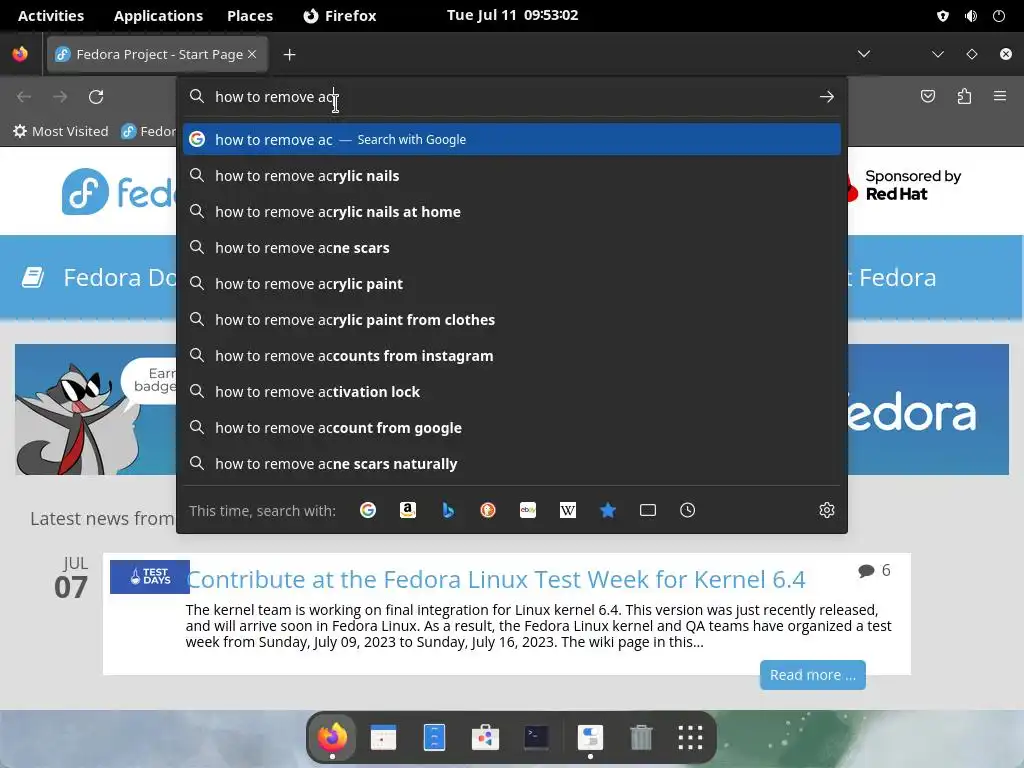
Task: Open Trash from the dock
Action: 641,737
